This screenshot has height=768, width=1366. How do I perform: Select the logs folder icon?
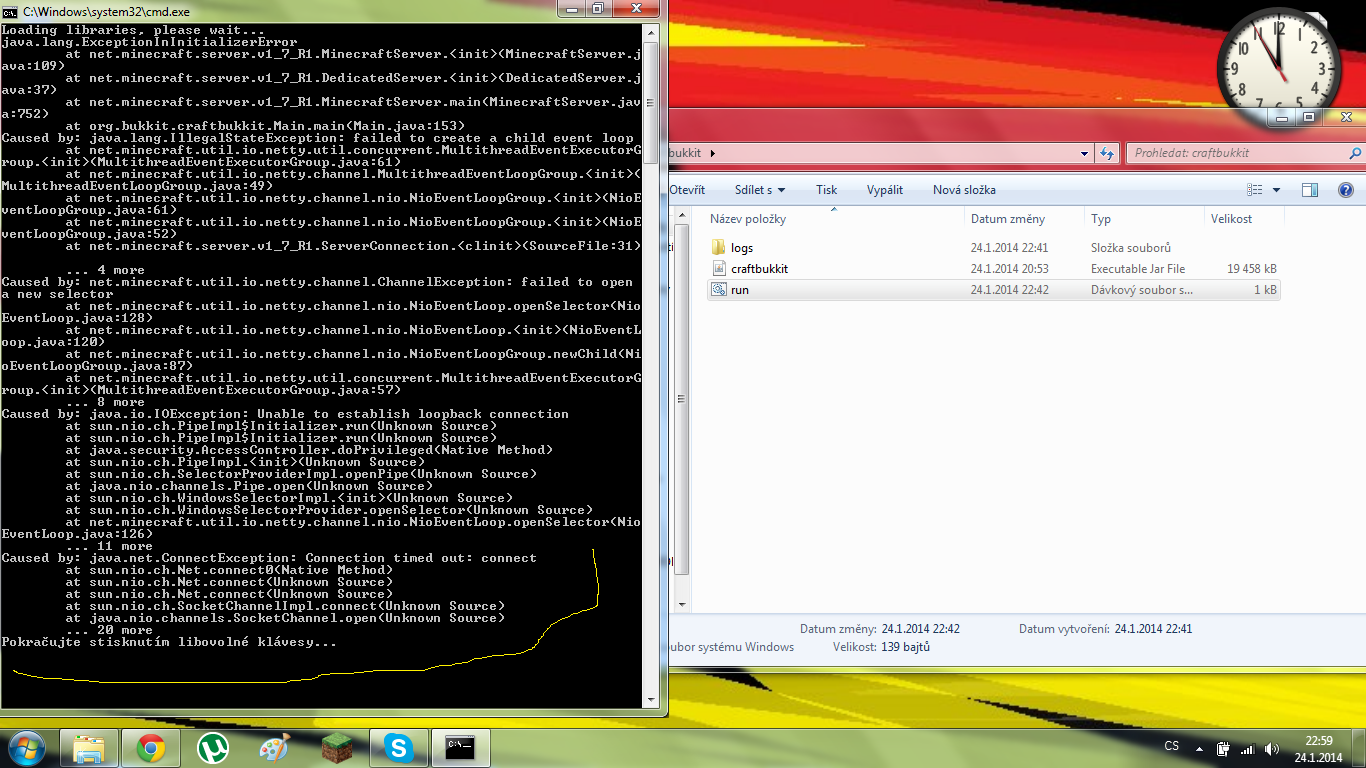[x=718, y=247]
